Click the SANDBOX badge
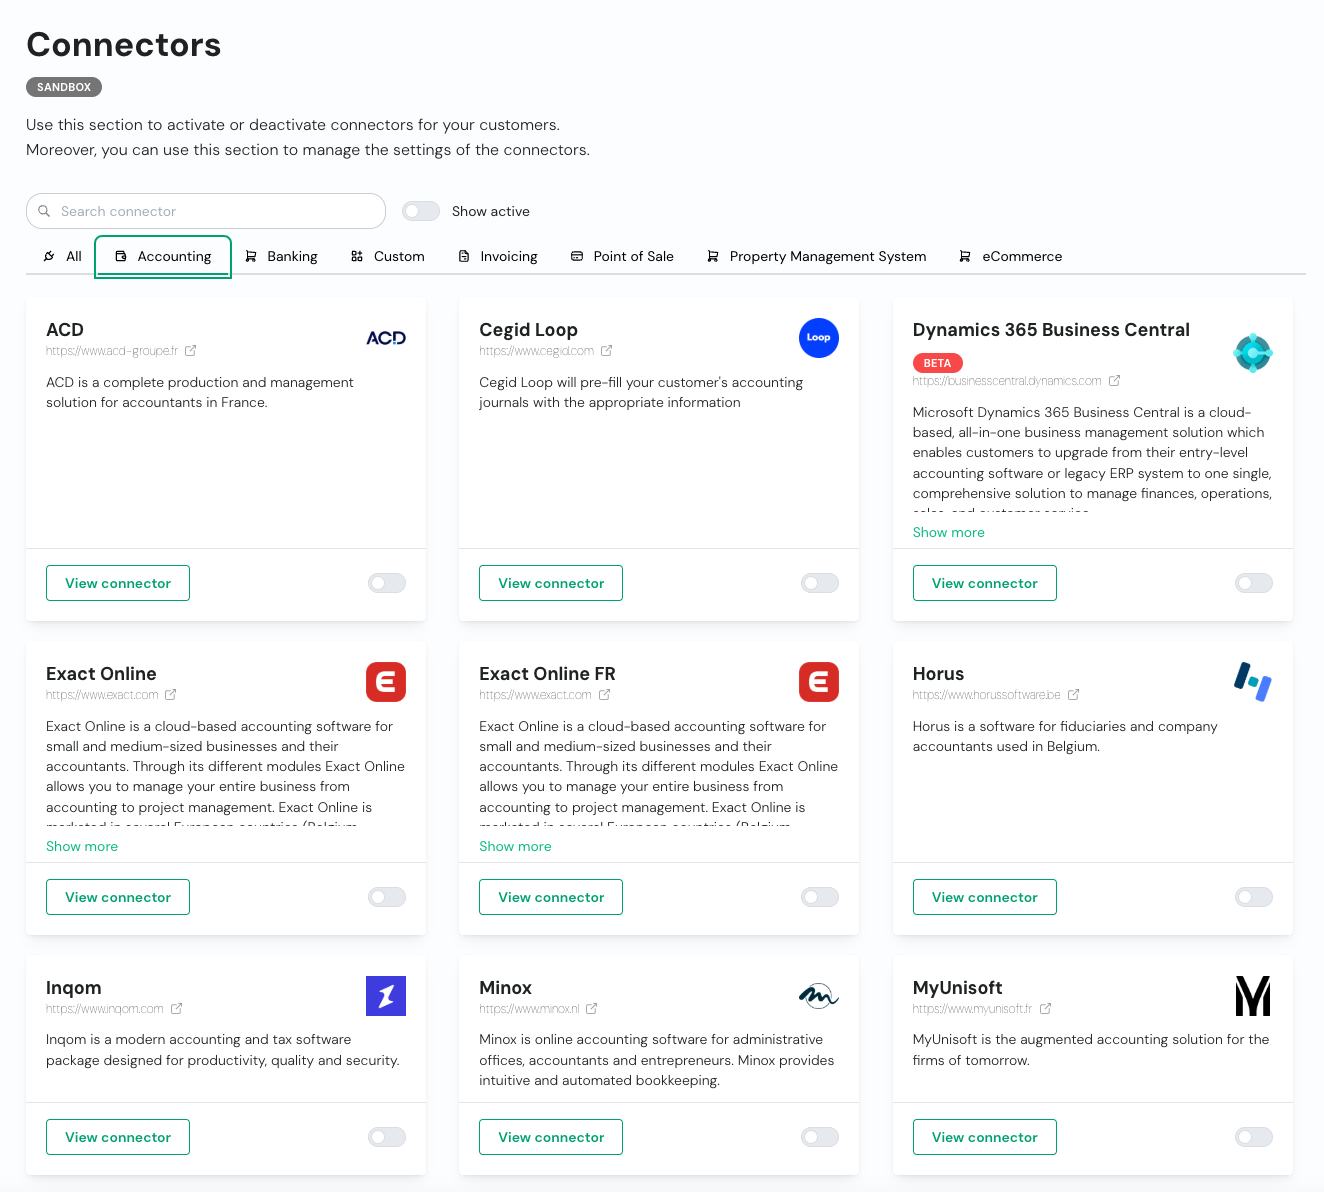Image resolution: width=1324 pixels, height=1192 pixels. click(x=64, y=87)
